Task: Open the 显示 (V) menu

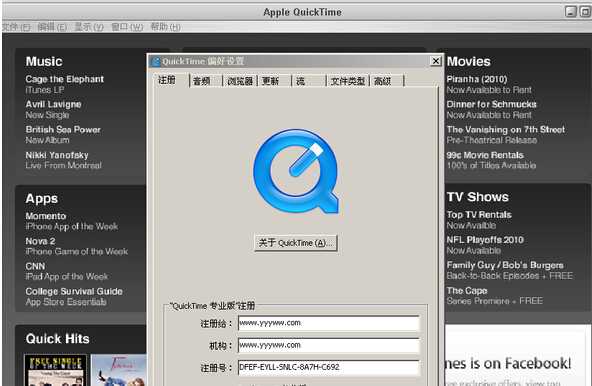Action: coord(89,27)
